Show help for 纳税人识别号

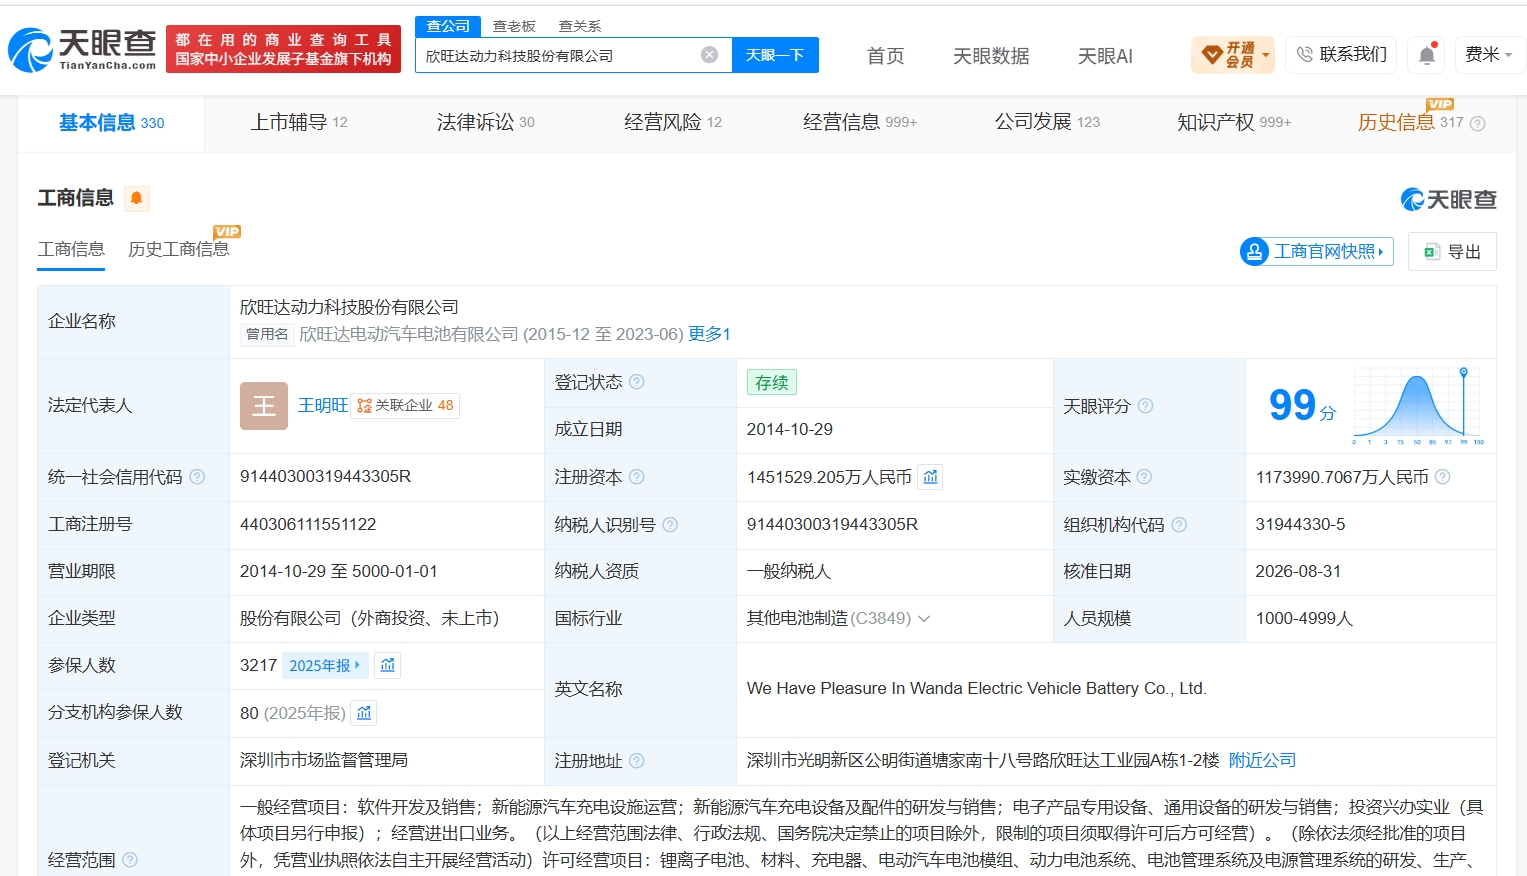pos(670,524)
